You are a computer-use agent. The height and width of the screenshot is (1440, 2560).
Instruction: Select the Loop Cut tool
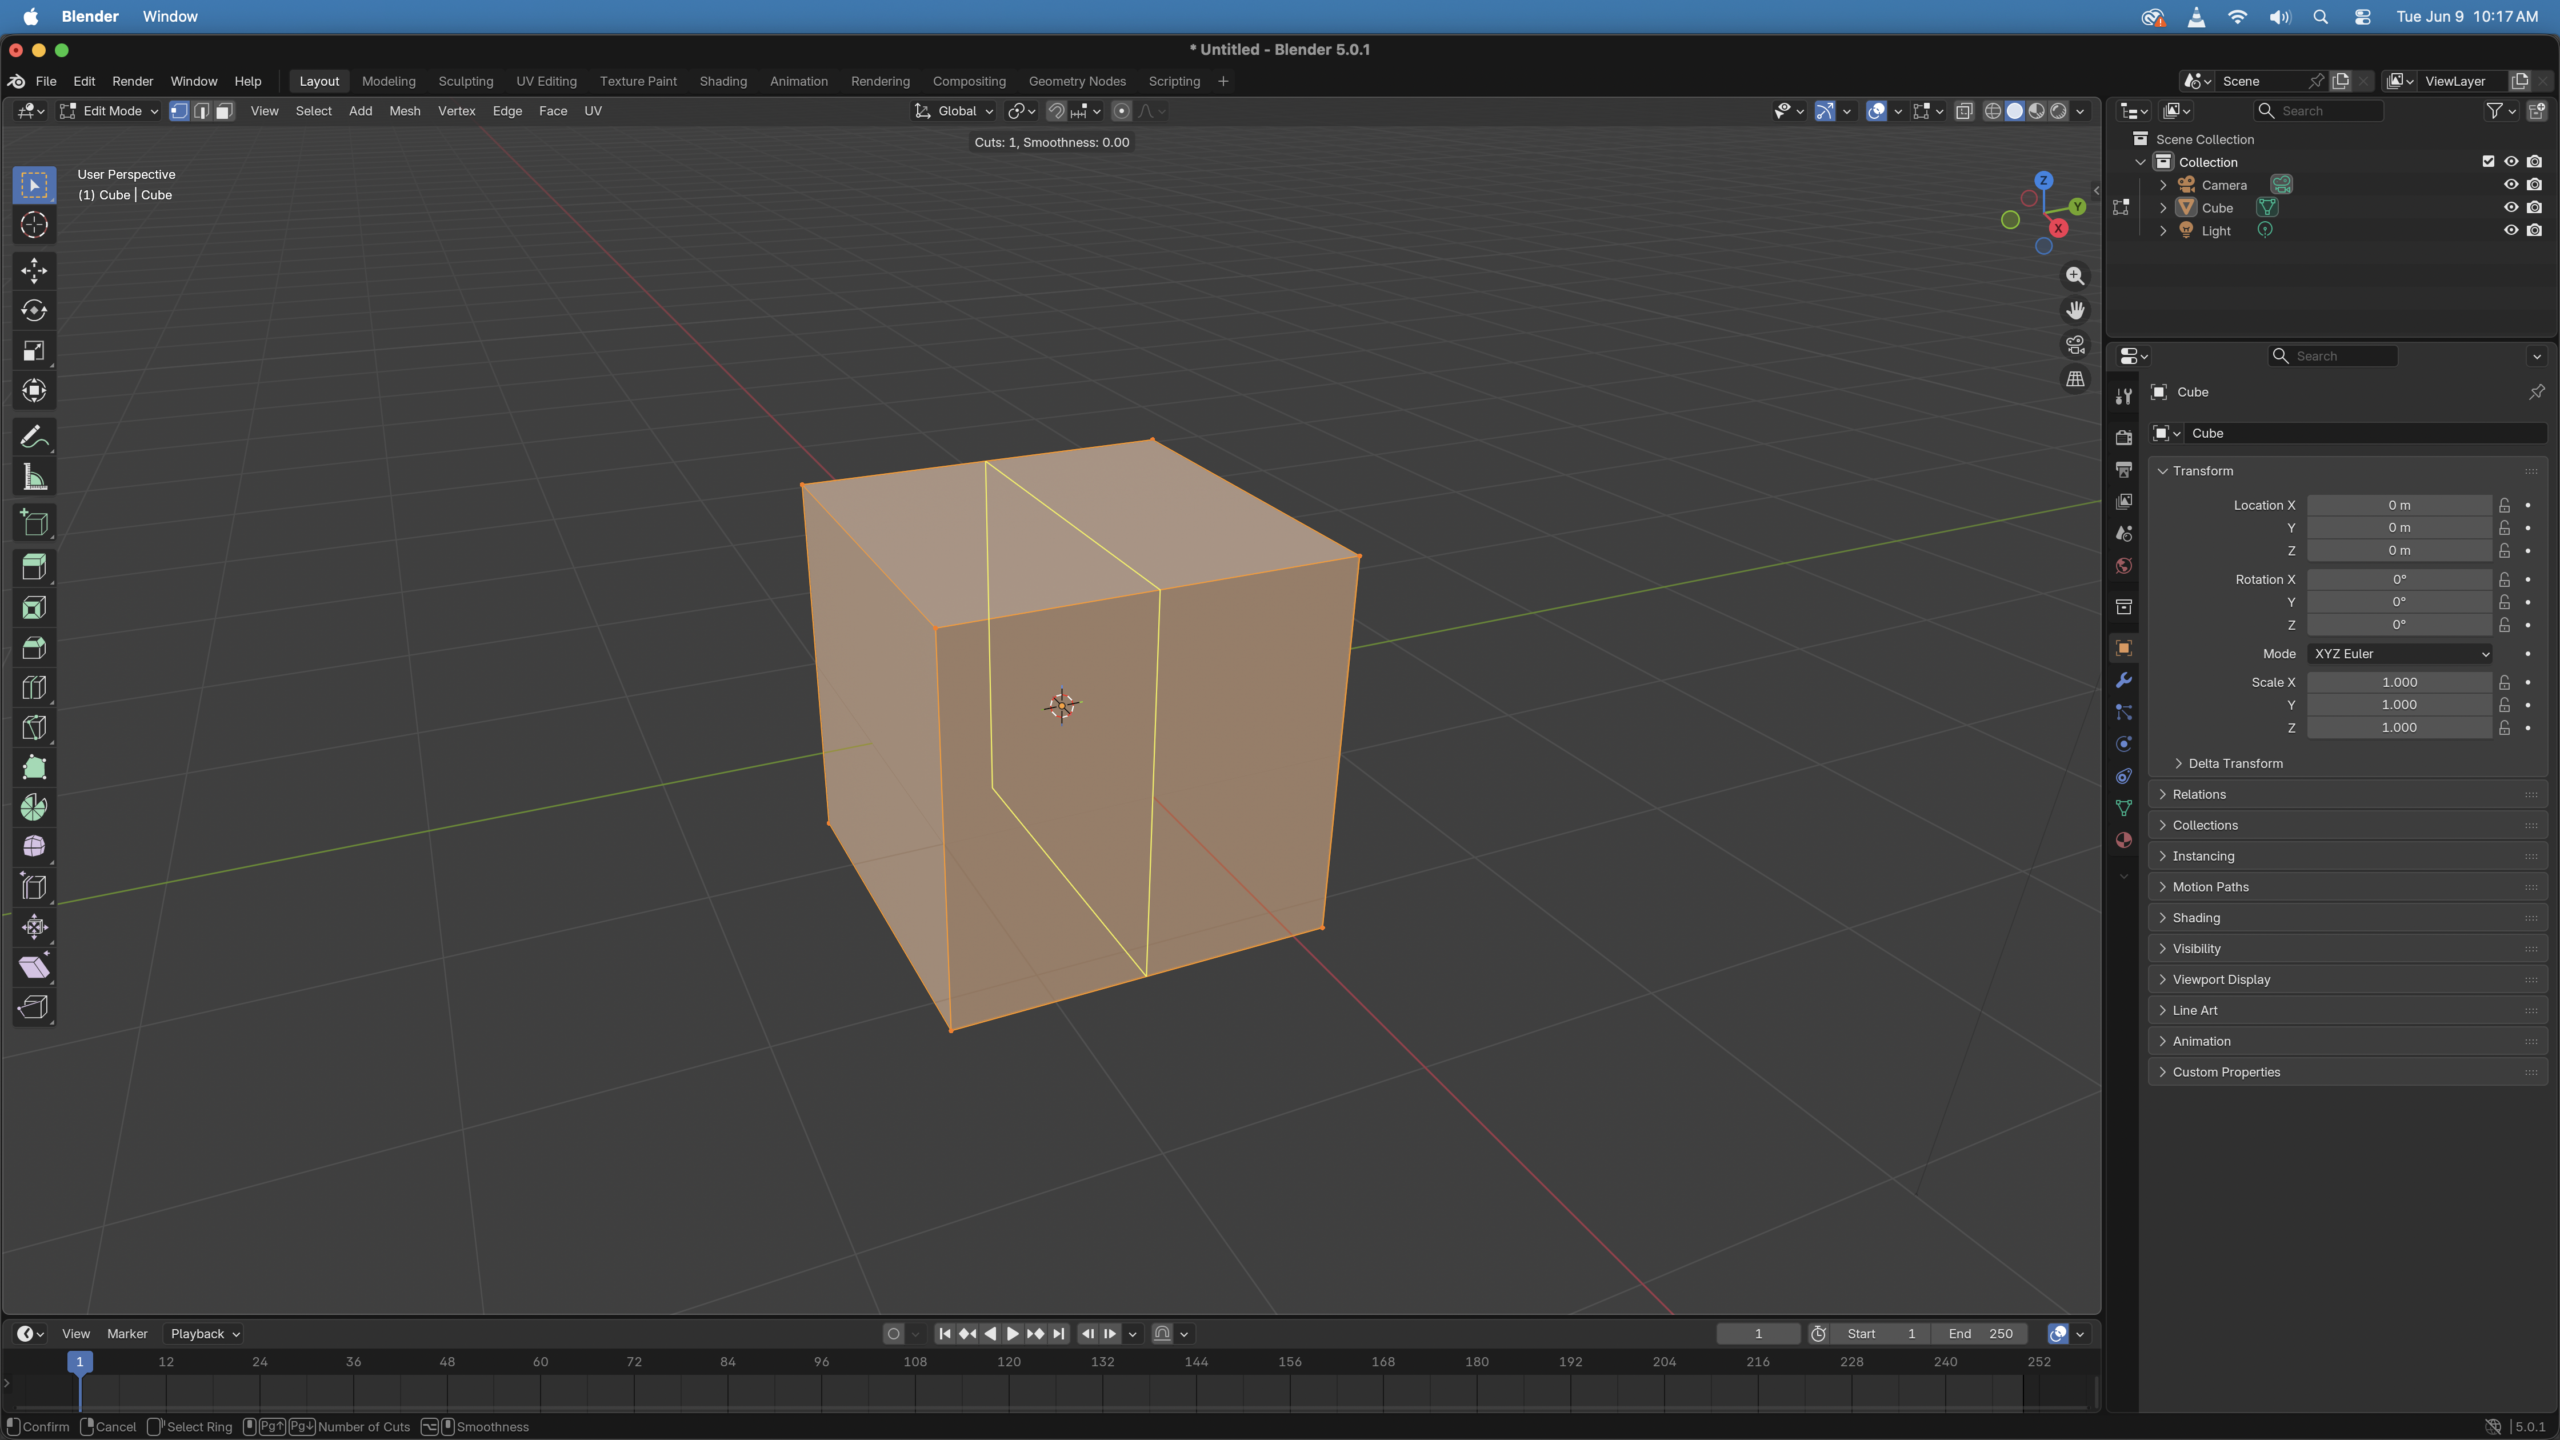pyautogui.click(x=34, y=687)
